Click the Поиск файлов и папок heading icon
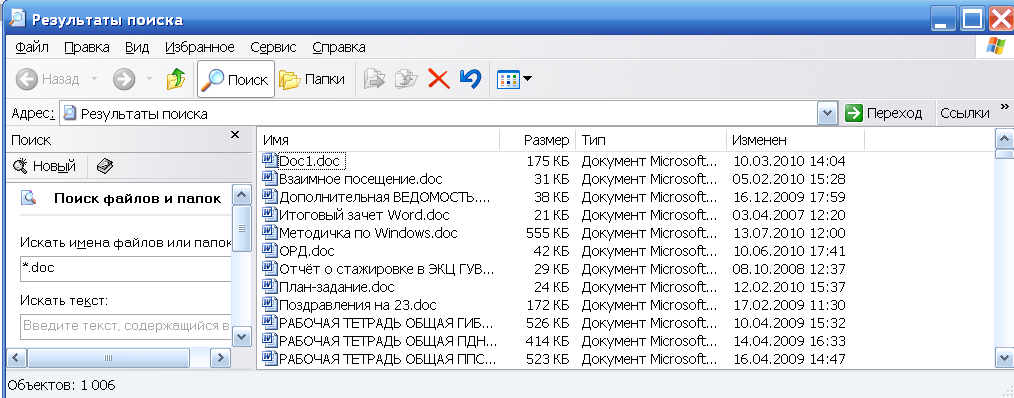The image size is (1014, 398). pos(28,199)
